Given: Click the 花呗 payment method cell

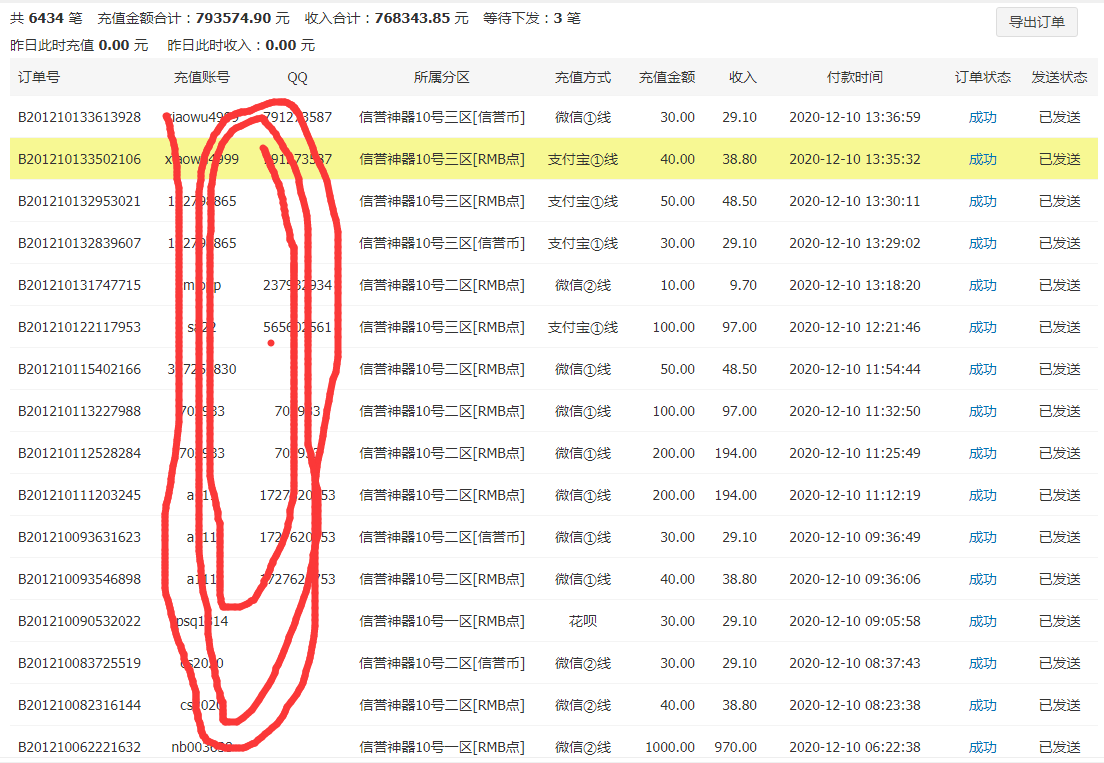Looking at the screenshot, I should coord(583,620).
